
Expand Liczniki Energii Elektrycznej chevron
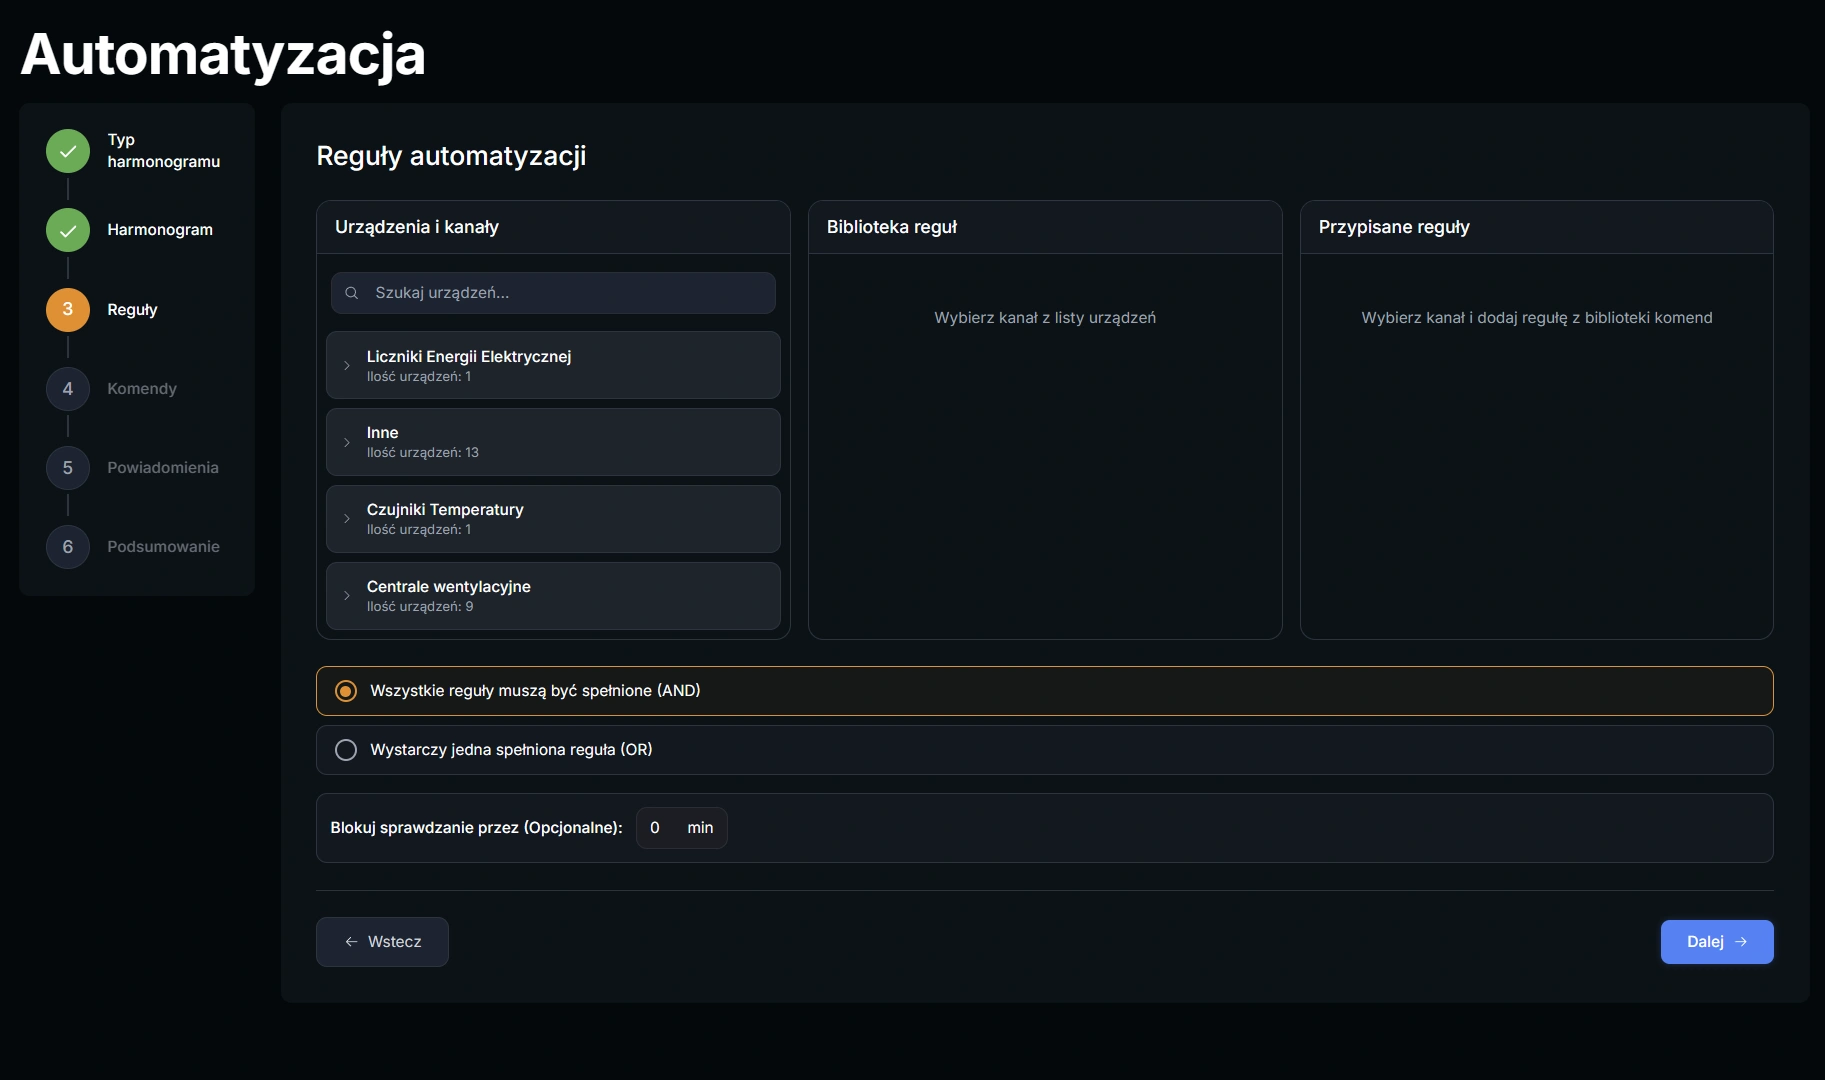coord(347,365)
